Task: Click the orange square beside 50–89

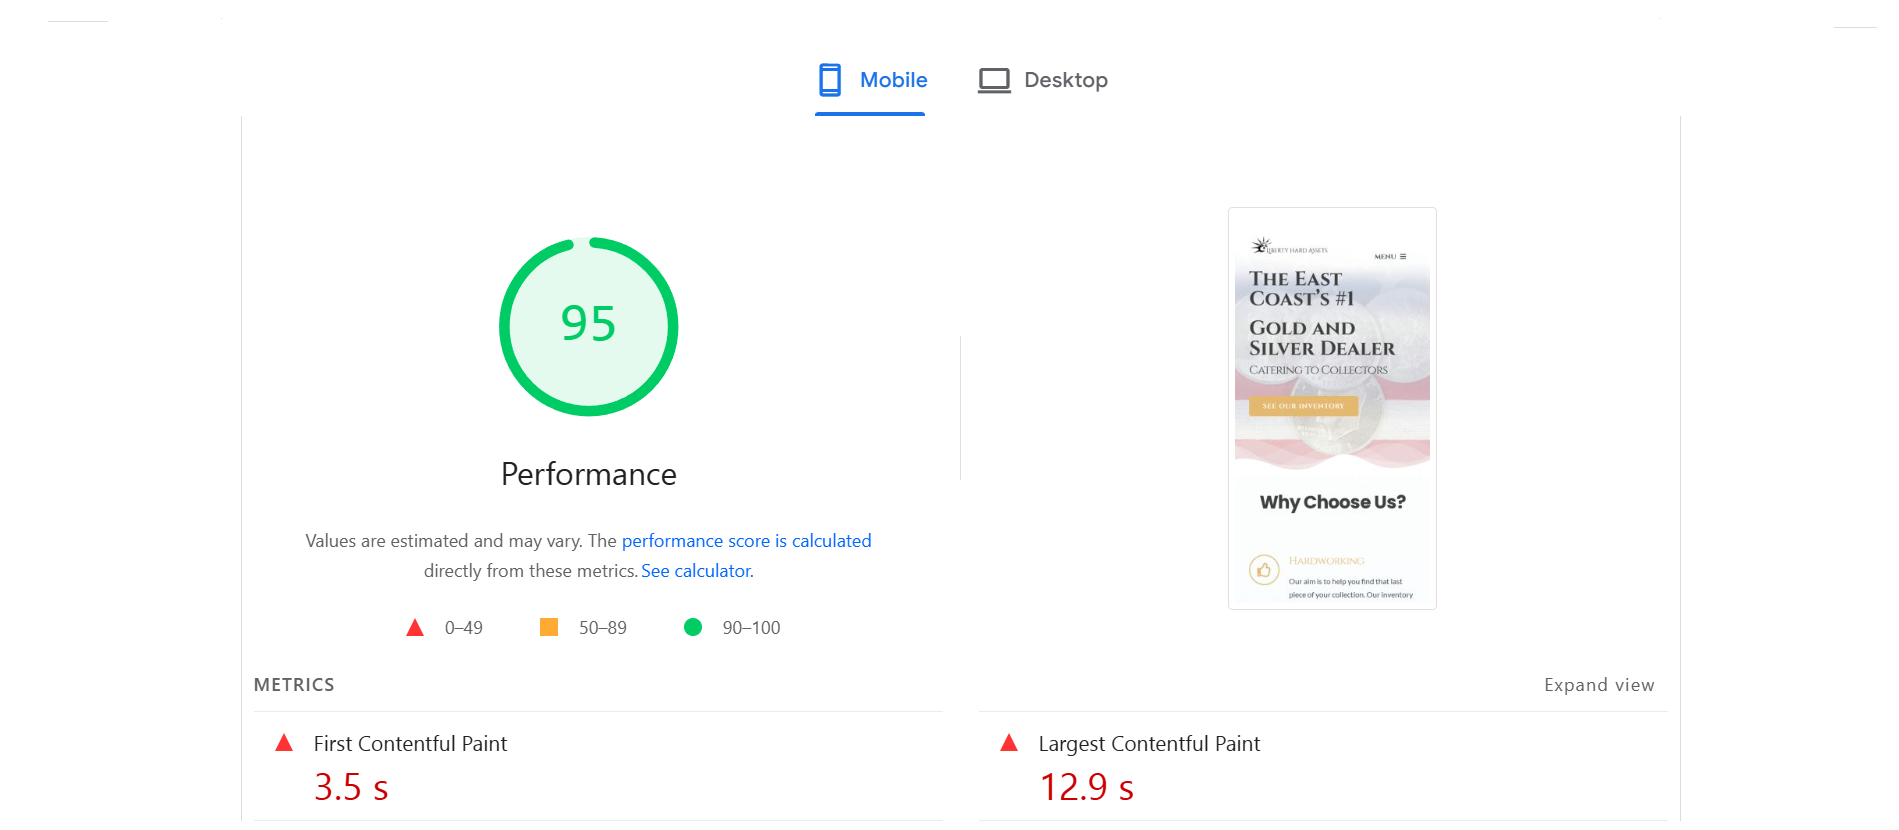Action: [549, 627]
